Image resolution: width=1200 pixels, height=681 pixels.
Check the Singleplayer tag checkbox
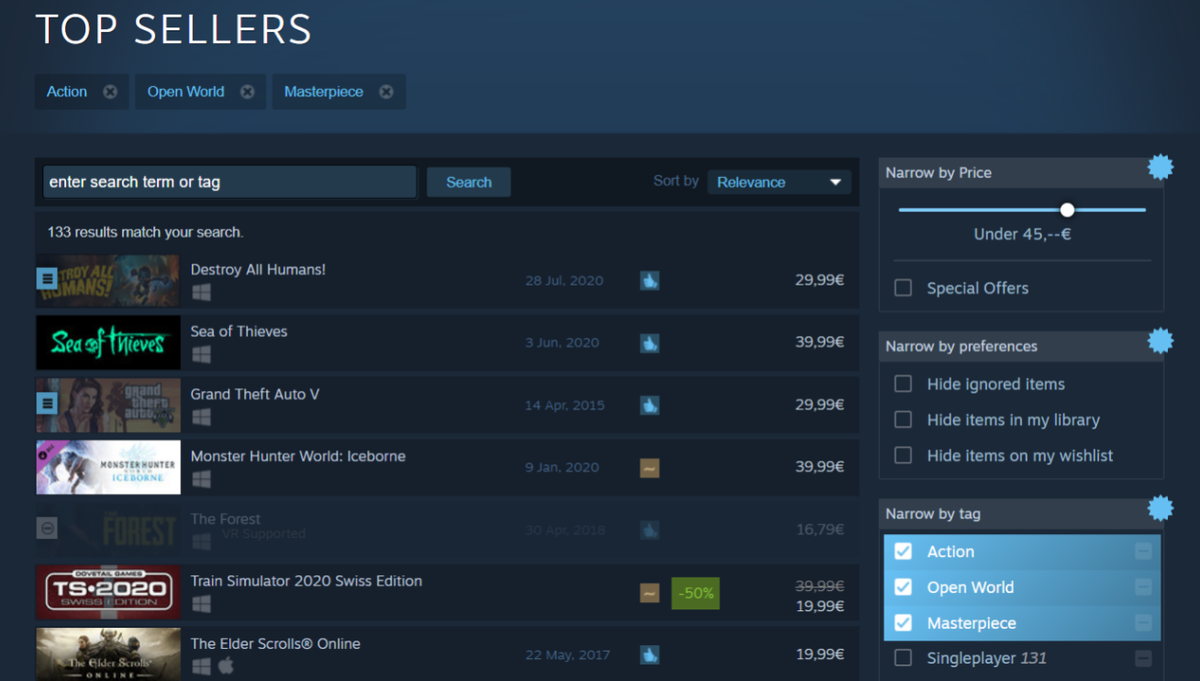click(903, 658)
